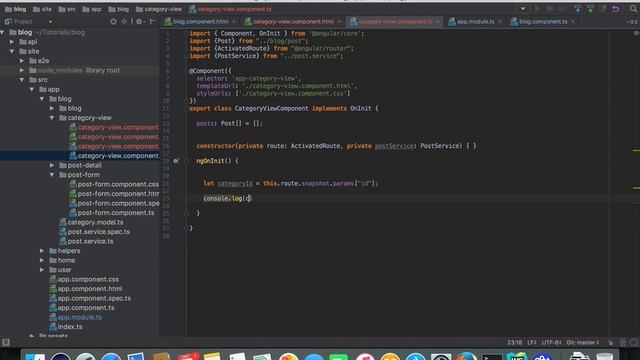Toggle tool window bars icon bottom-left
Viewport: 640px width, 360px height.
[6, 342]
